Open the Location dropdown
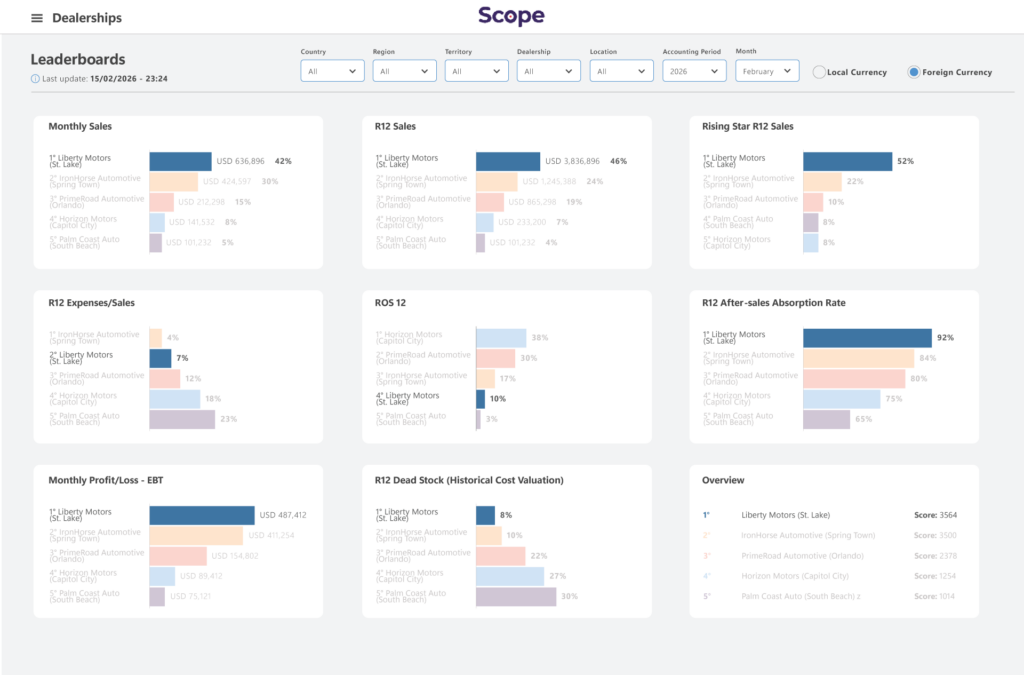Viewport: 1024px width, 675px height. (x=621, y=71)
